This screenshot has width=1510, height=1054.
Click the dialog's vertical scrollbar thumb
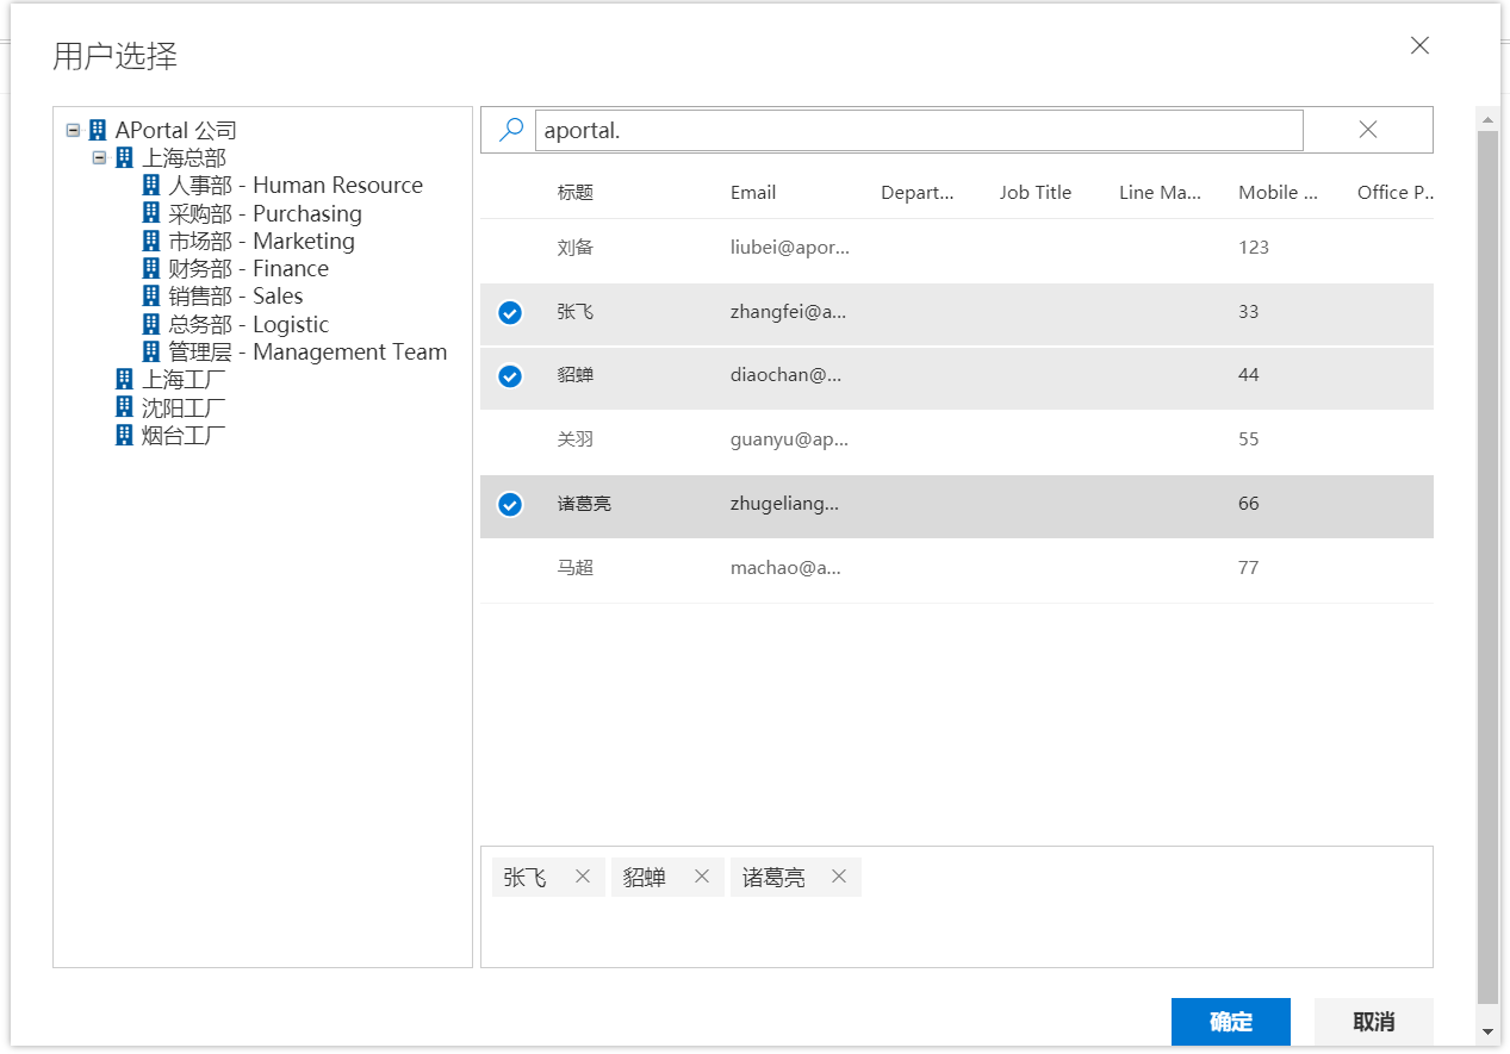click(x=1488, y=565)
